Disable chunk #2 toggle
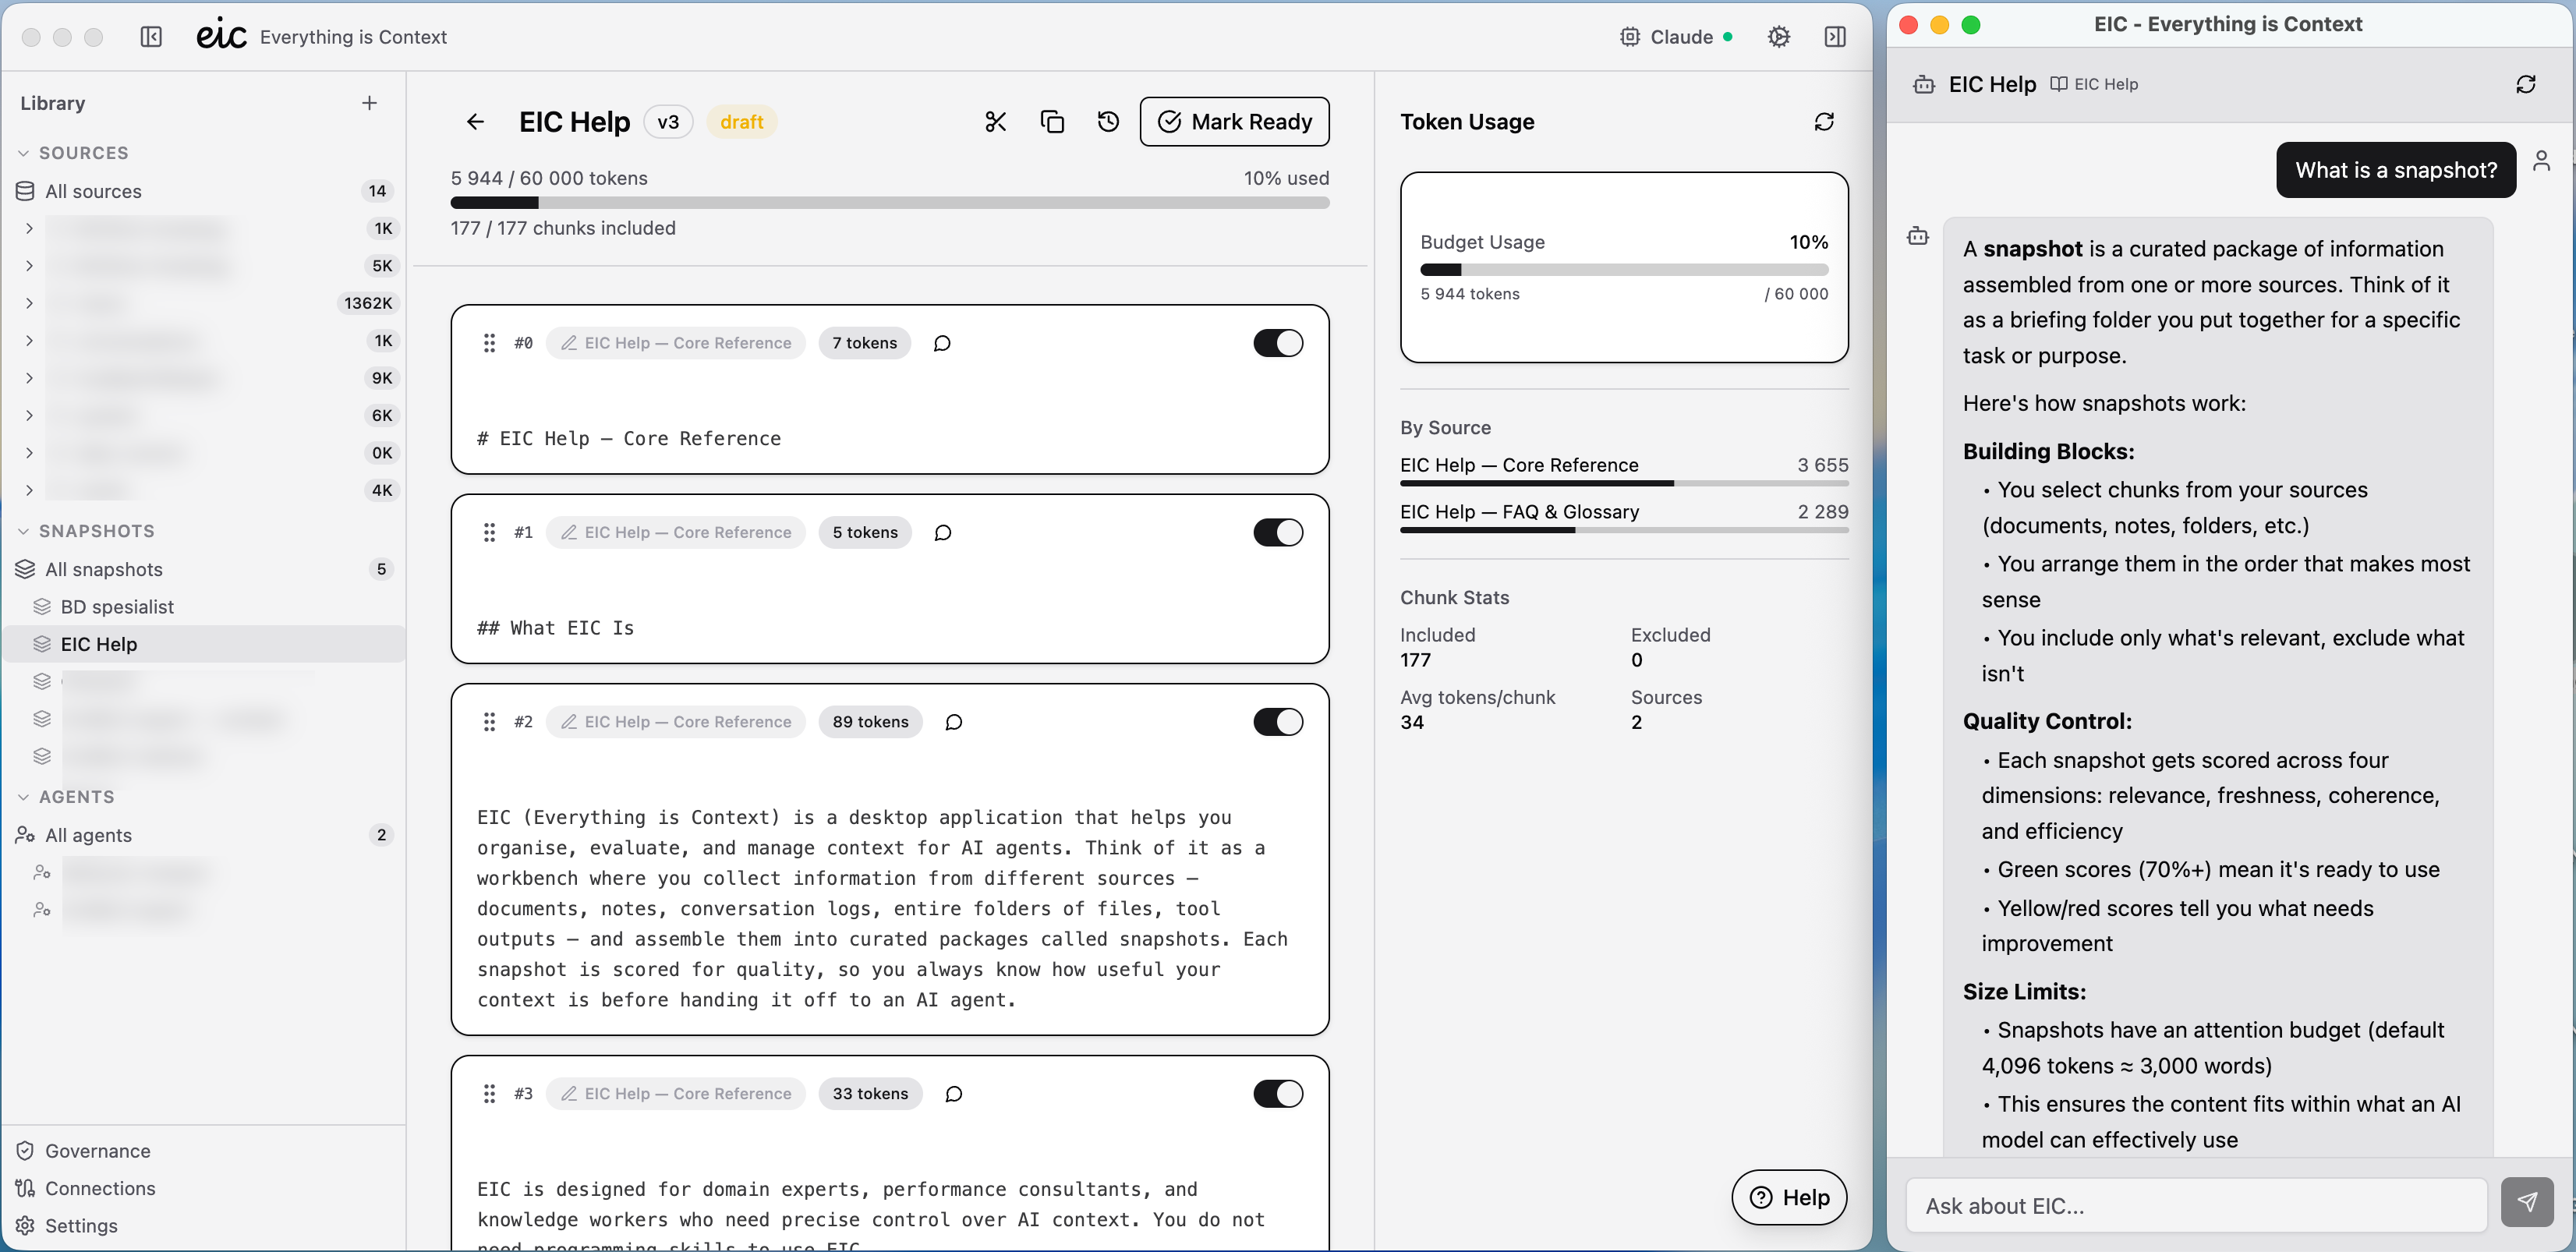The height and width of the screenshot is (1252, 2576). tap(1278, 722)
